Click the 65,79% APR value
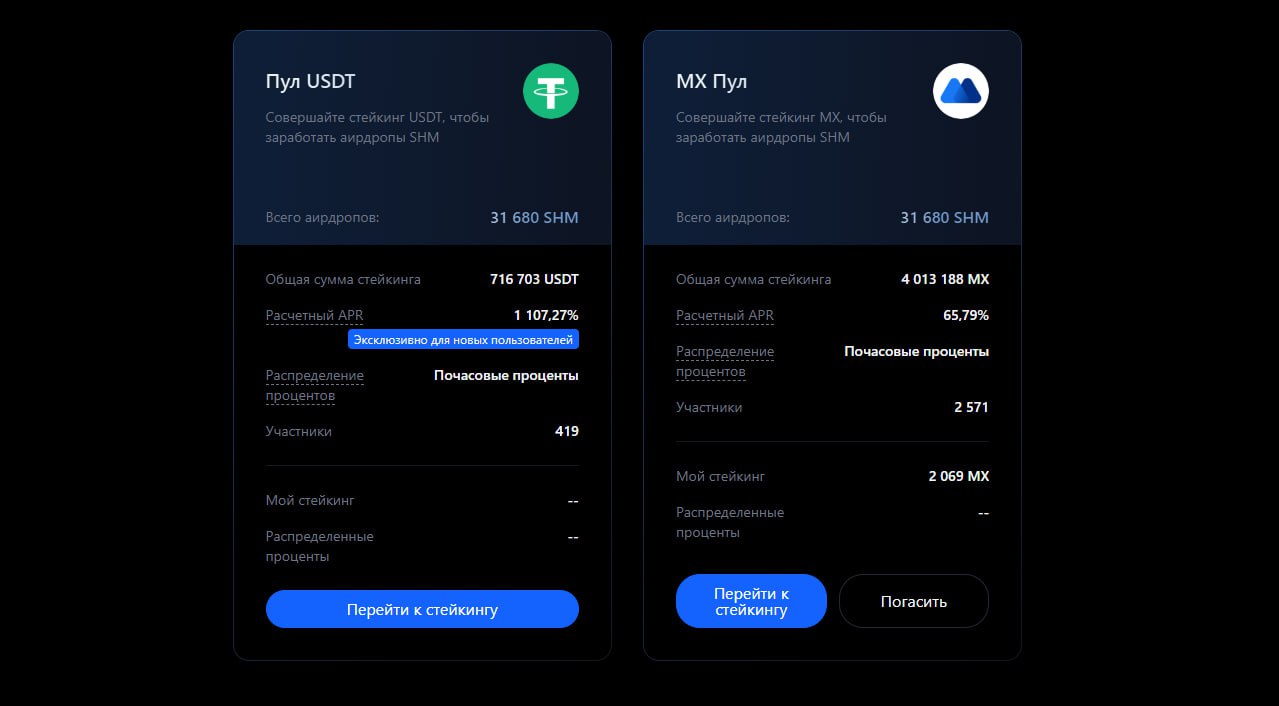The width and height of the screenshot is (1279, 706). [966, 315]
